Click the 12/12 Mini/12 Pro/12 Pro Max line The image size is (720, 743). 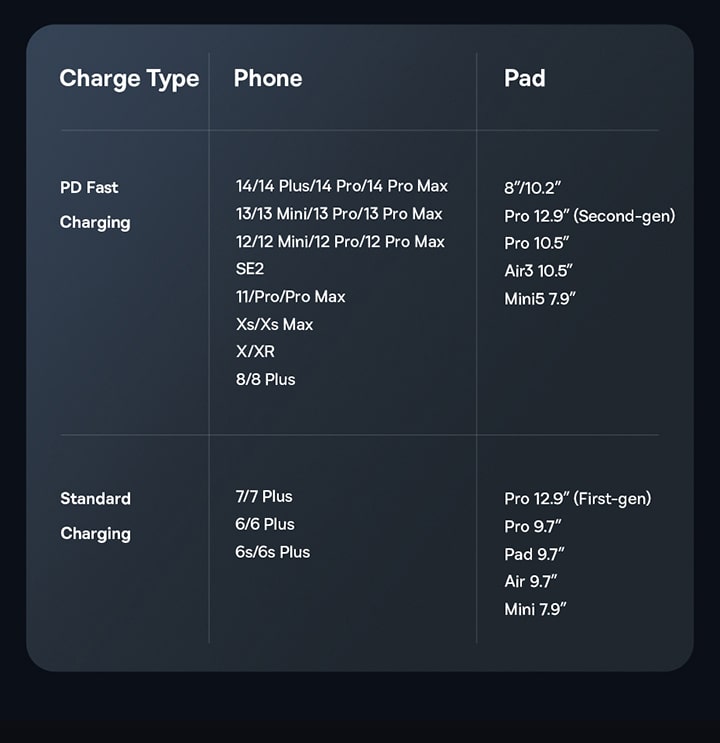340,242
